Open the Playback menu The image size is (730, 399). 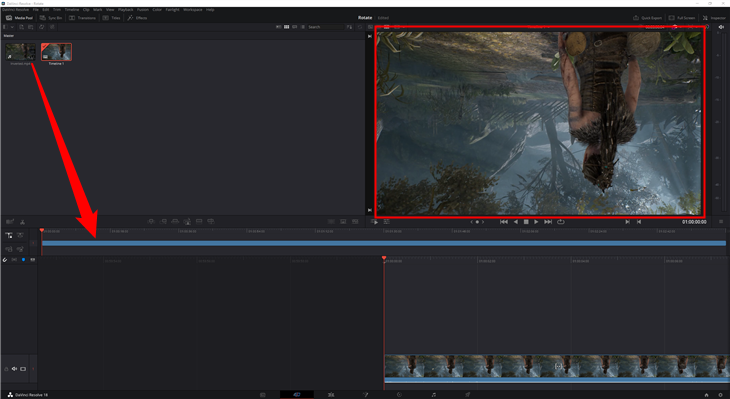pyautogui.click(x=126, y=9)
